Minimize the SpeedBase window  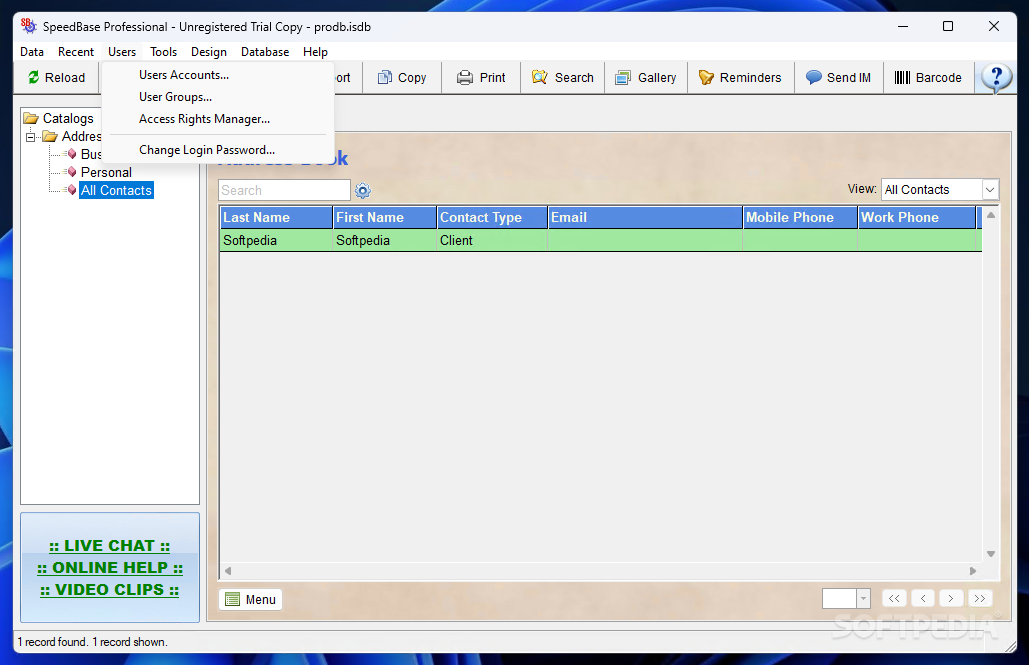(903, 26)
